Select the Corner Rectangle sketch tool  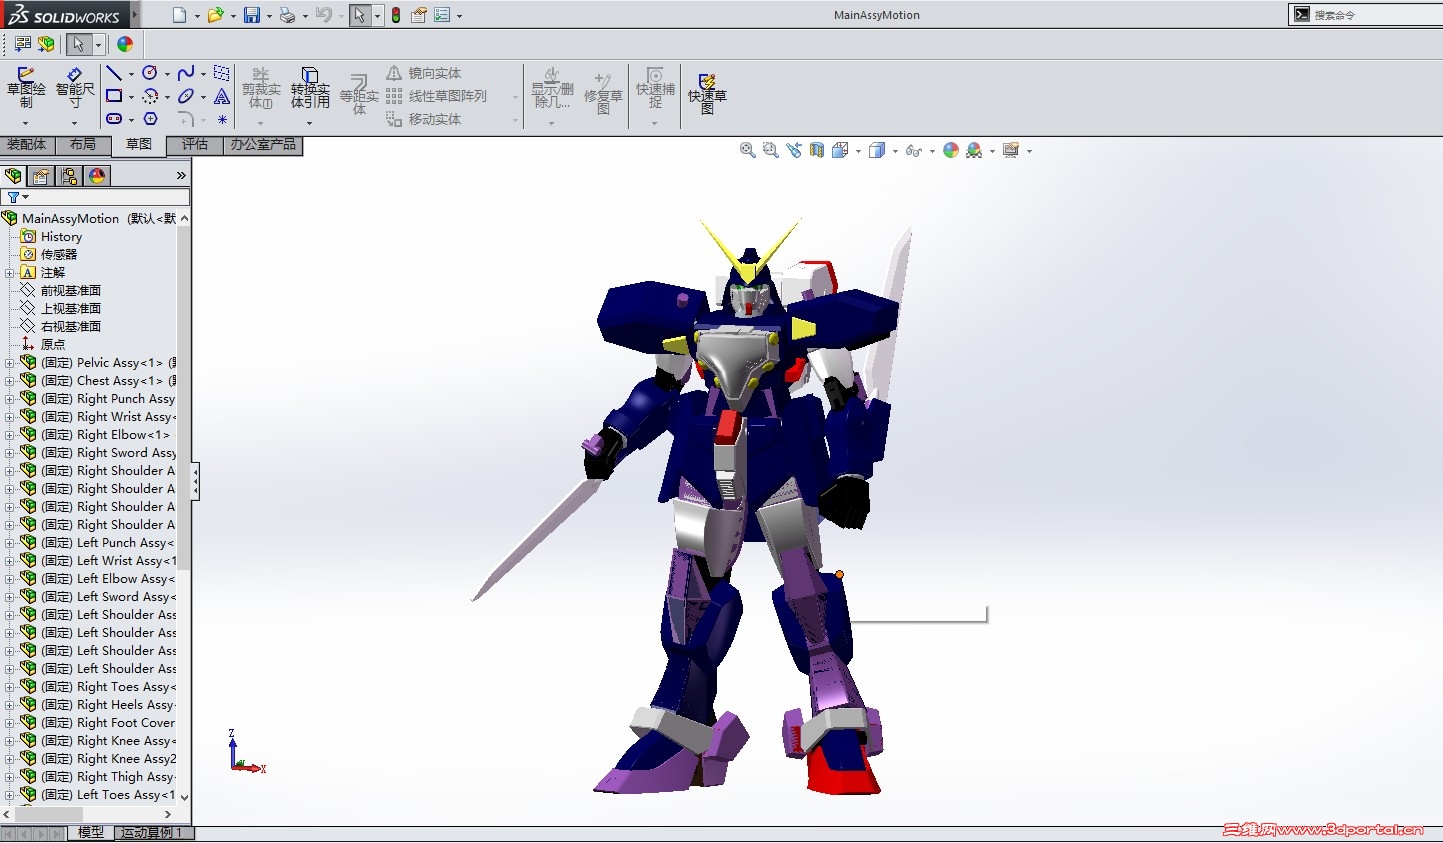click(114, 96)
